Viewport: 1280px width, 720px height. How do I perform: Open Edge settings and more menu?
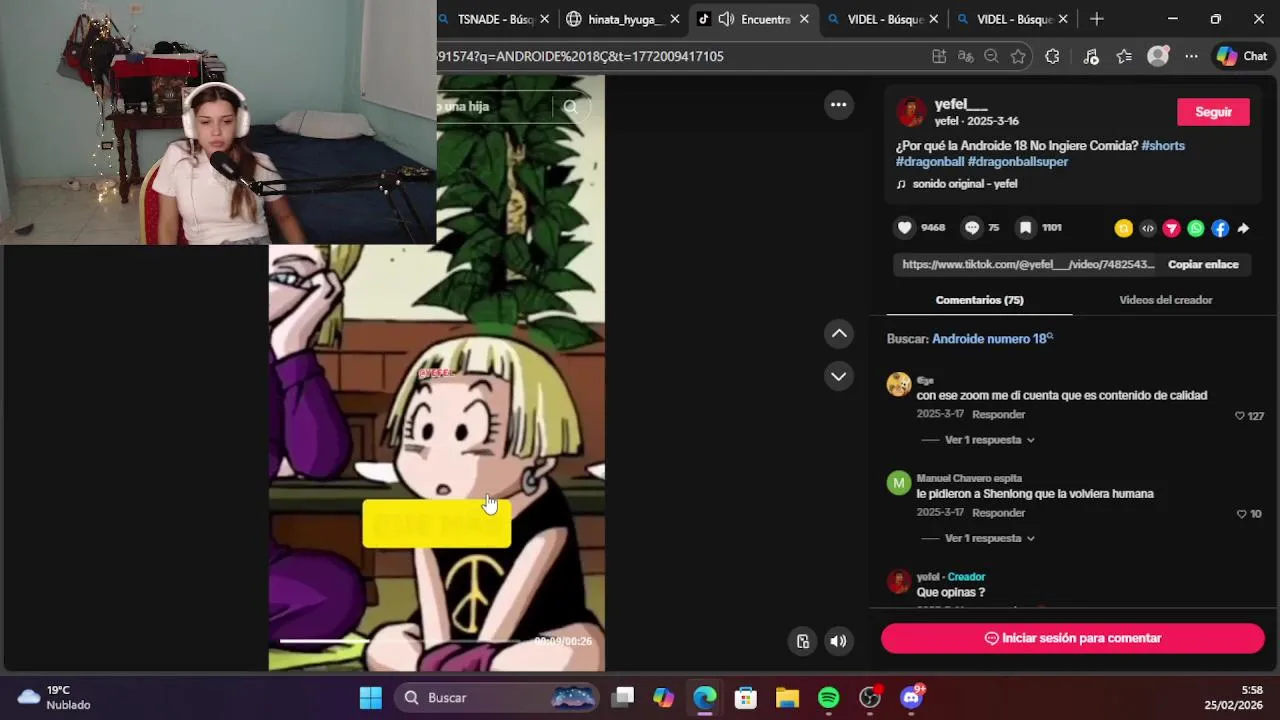click(x=1191, y=57)
